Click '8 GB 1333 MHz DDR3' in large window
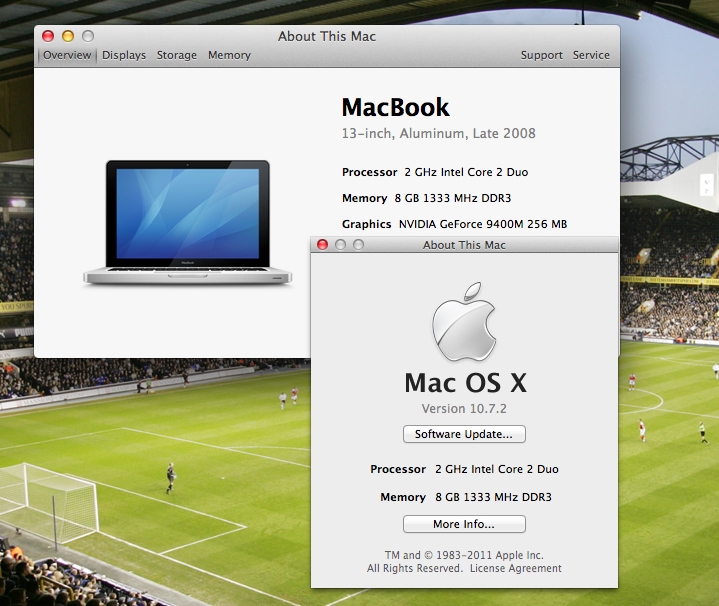Image resolution: width=719 pixels, height=606 pixels. pyautogui.click(x=453, y=198)
